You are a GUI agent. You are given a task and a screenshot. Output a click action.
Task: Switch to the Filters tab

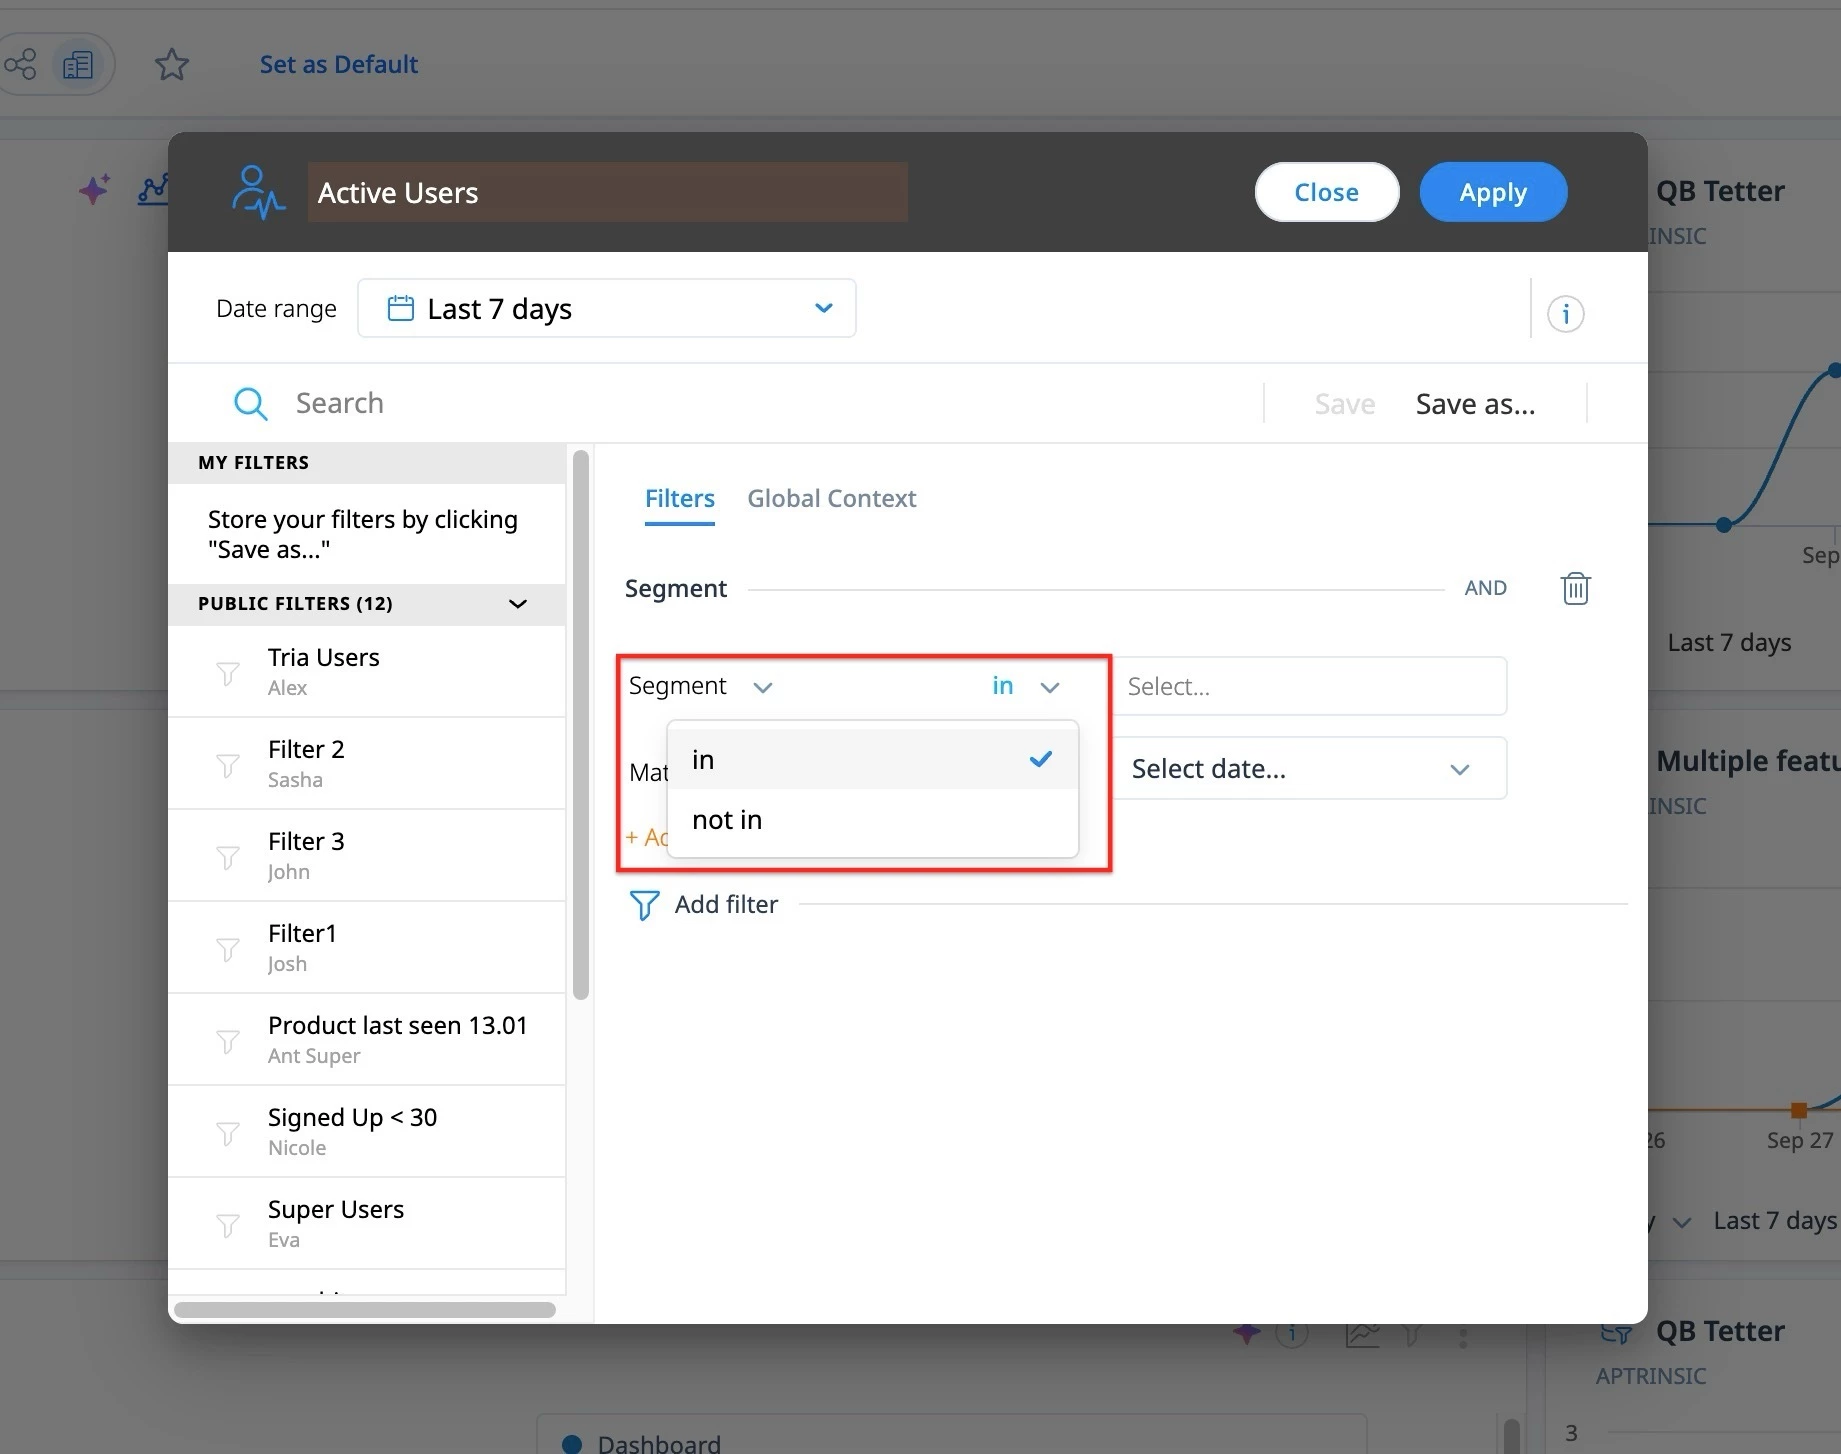point(679,498)
